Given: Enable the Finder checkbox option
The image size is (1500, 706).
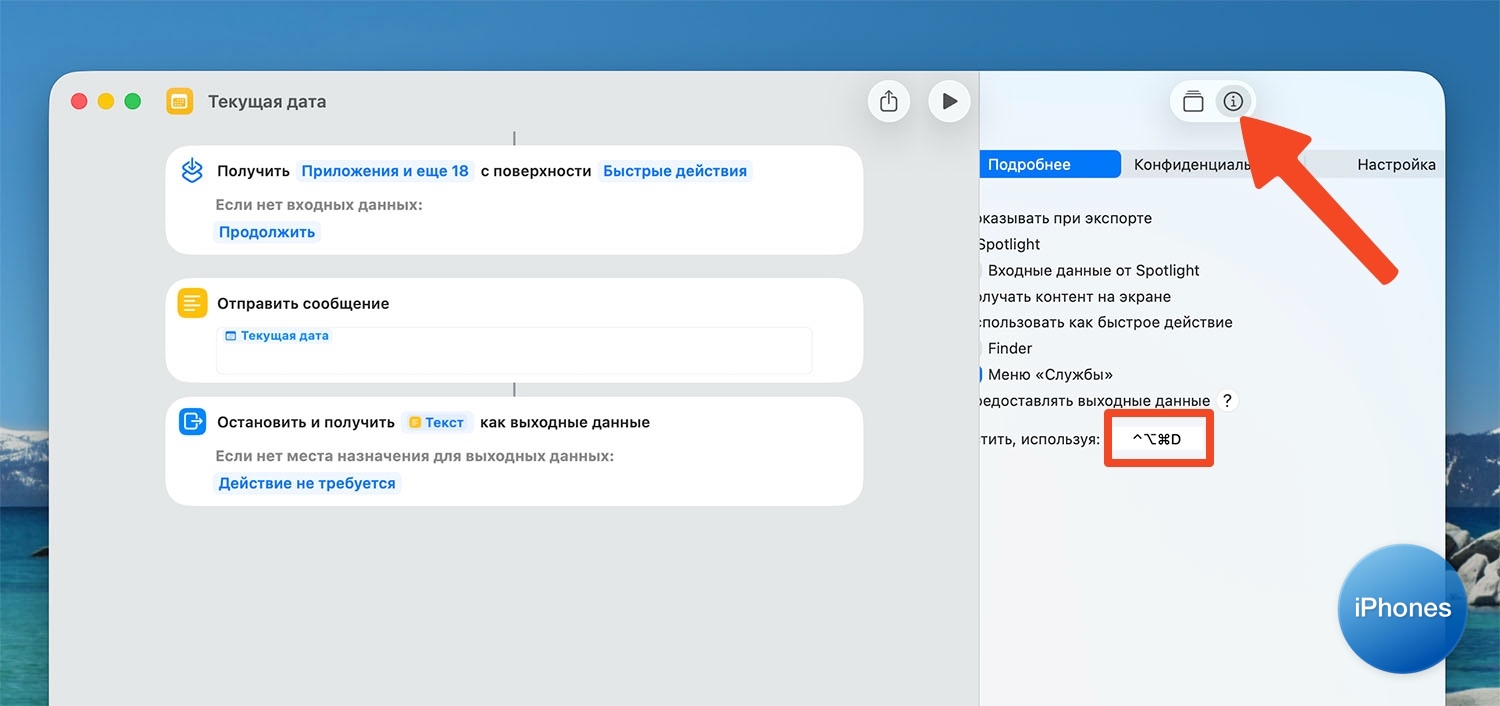Looking at the screenshot, I should coord(982,348).
